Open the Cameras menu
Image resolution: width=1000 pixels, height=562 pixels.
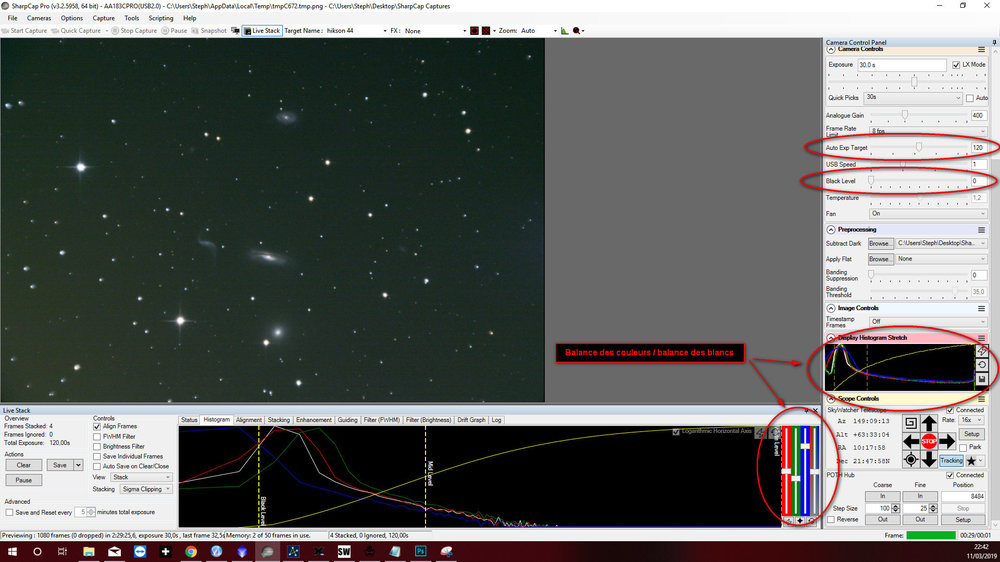(x=38, y=18)
